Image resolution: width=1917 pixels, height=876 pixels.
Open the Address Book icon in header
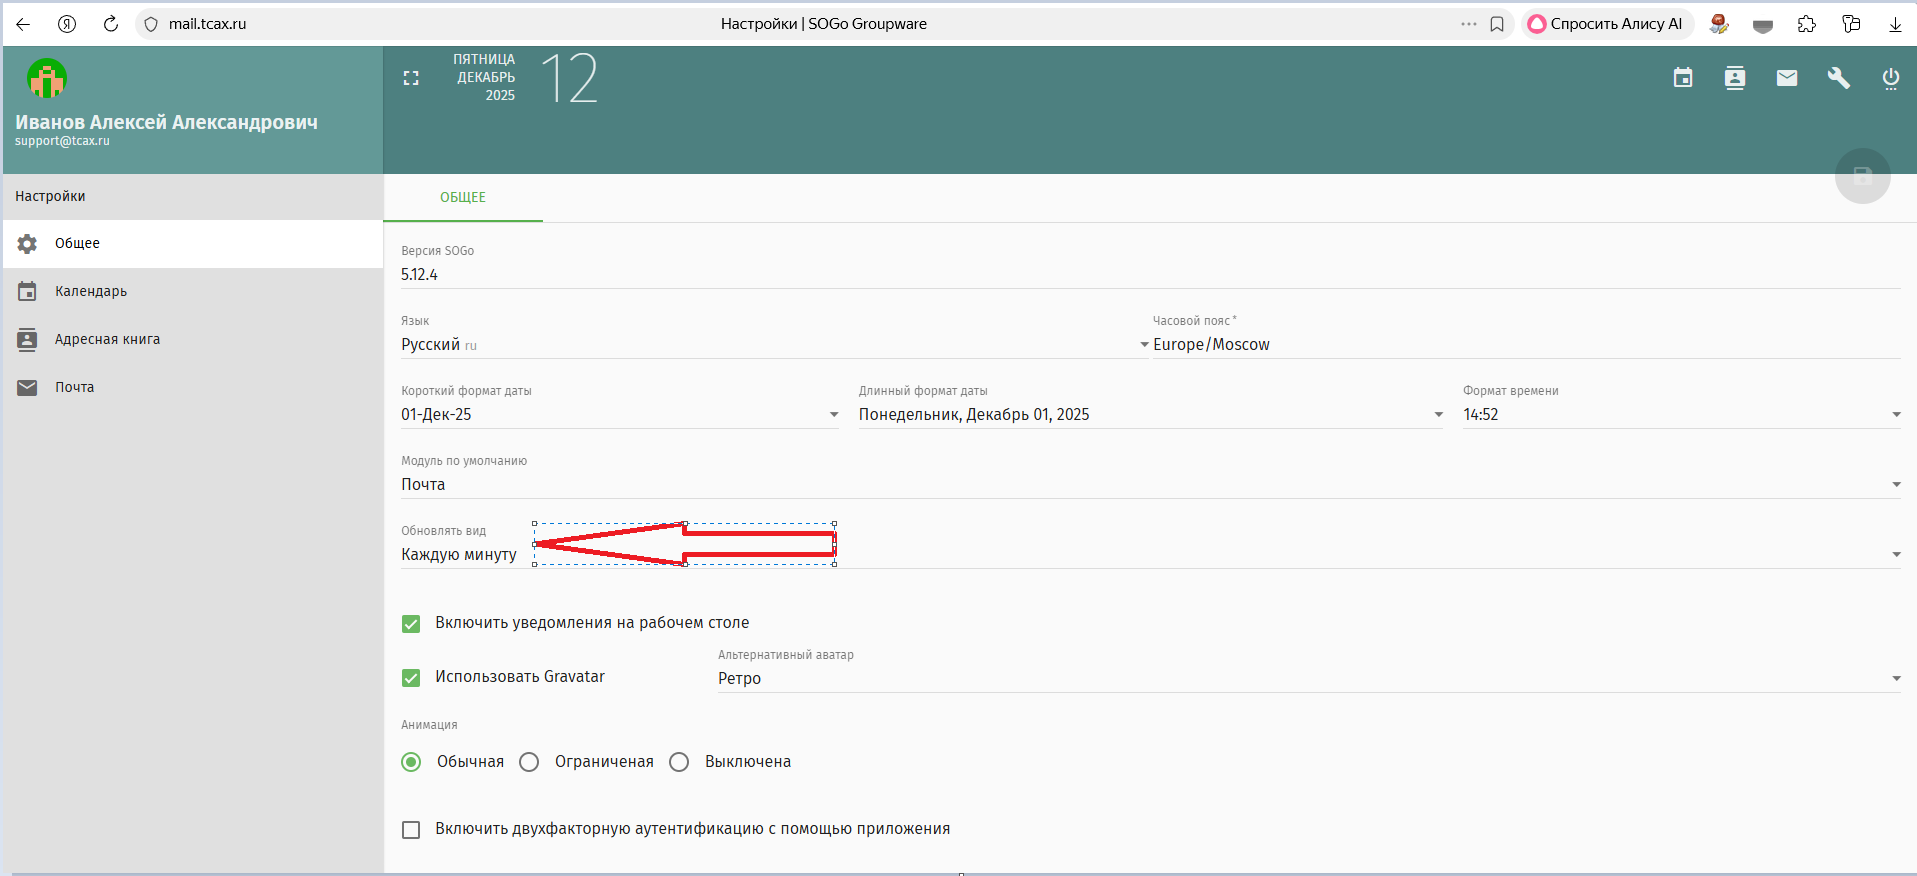(1735, 78)
